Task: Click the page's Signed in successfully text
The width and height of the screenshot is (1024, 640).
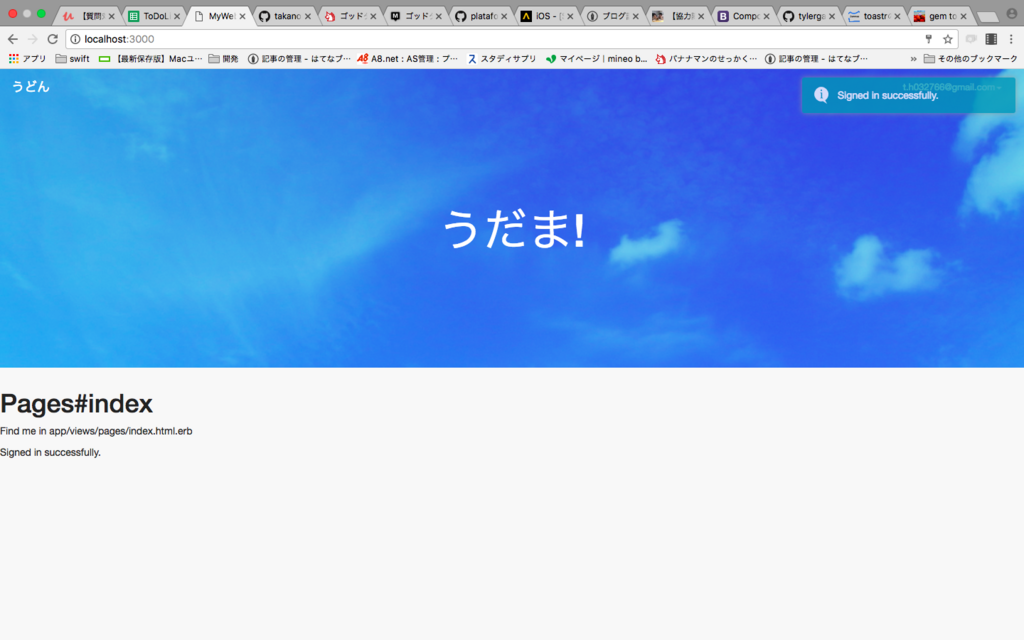Action: tap(50, 453)
